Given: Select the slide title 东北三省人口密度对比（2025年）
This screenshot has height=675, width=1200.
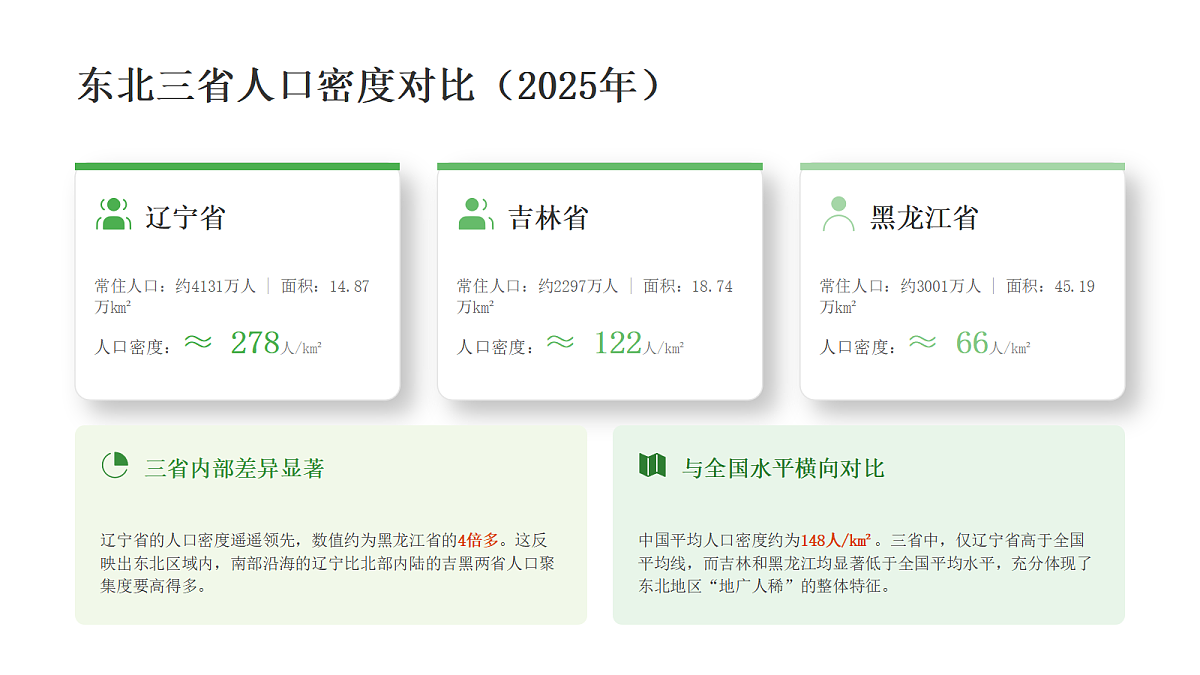Looking at the screenshot, I should click(371, 86).
